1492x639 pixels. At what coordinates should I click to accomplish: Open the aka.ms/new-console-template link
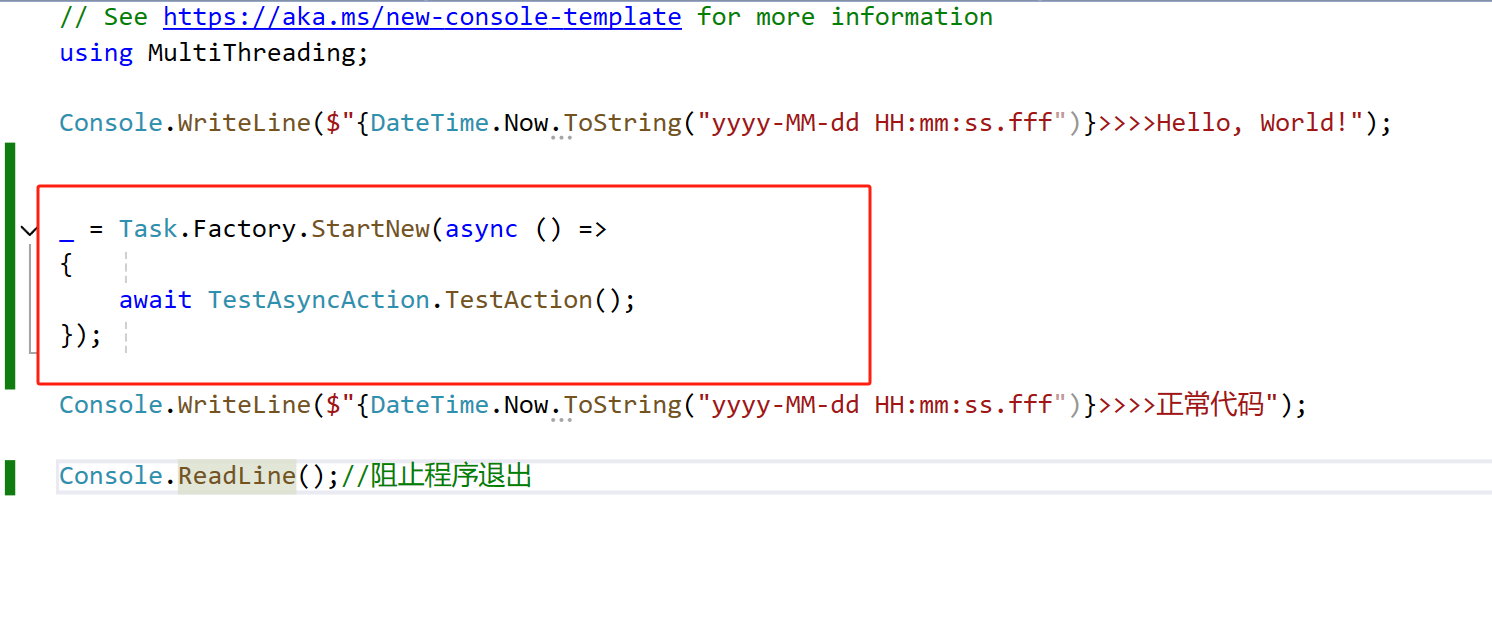pos(422,17)
